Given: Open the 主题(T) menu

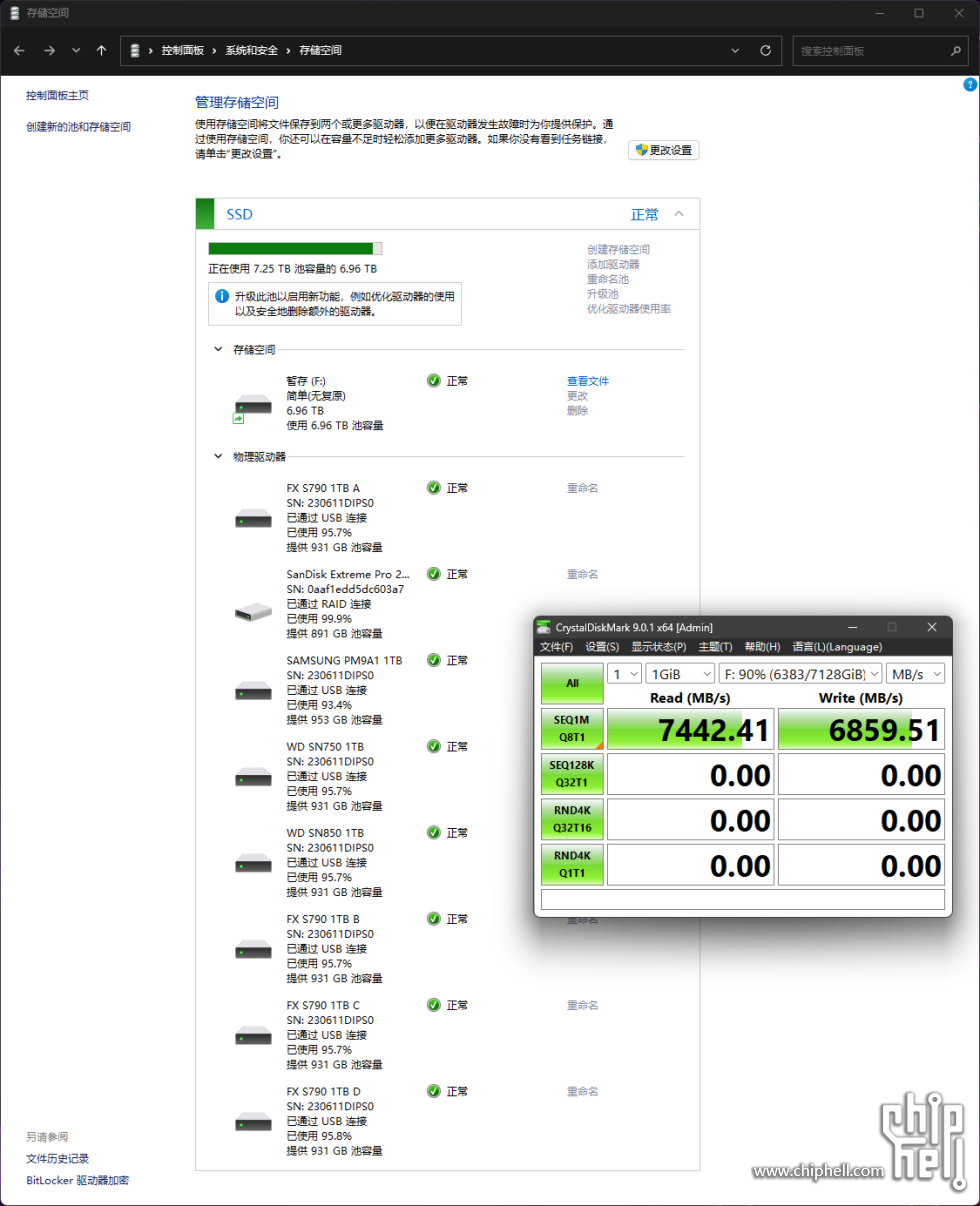Looking at the screenshot, I should click(715, 647).
